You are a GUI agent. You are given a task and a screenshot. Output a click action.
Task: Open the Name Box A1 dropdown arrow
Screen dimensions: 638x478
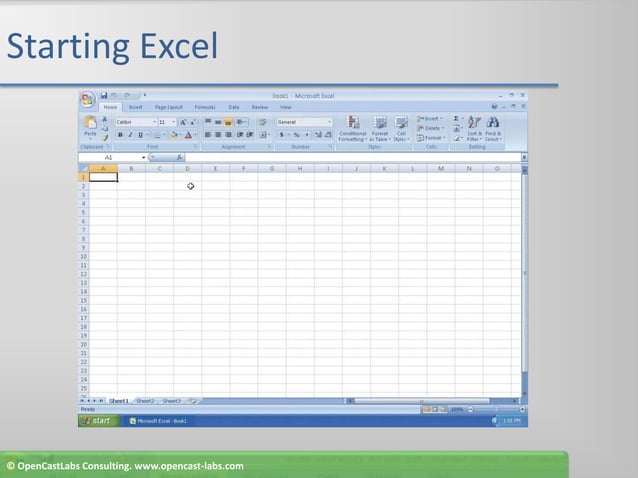(143, 157)
